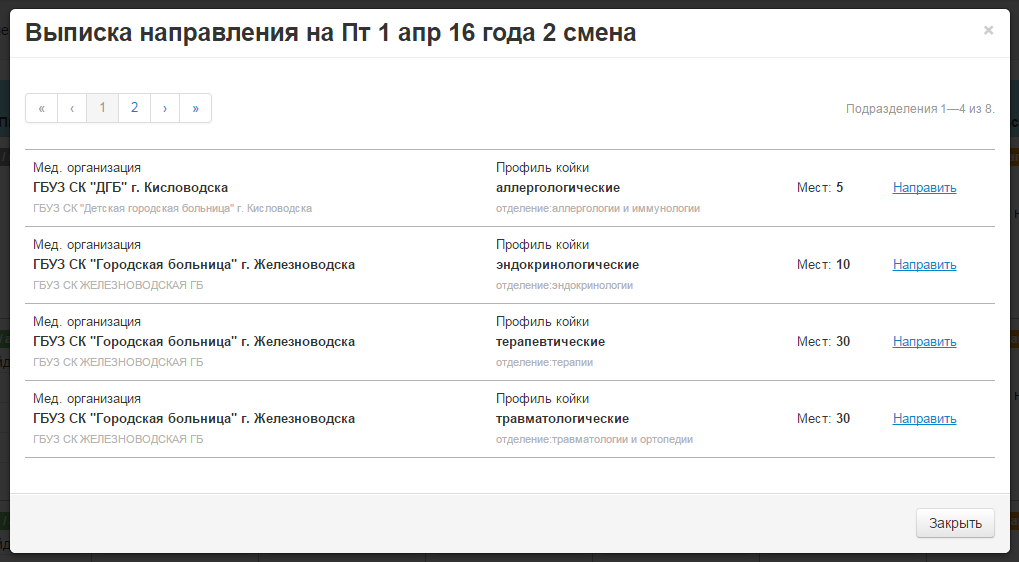Click Железноводска hospital name in травматологические row
Image resolution: width=1019 pixels, height=562 pixels.
194,418
